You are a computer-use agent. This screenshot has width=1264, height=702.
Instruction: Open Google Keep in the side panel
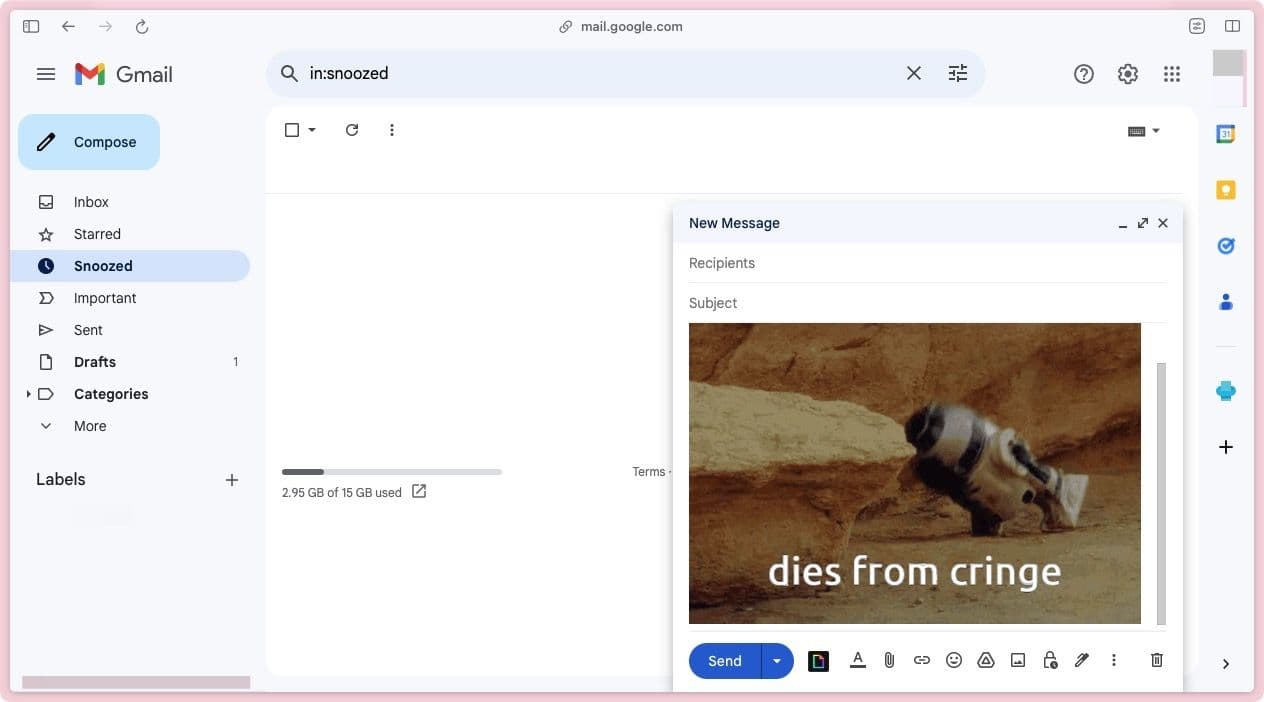1226,189
